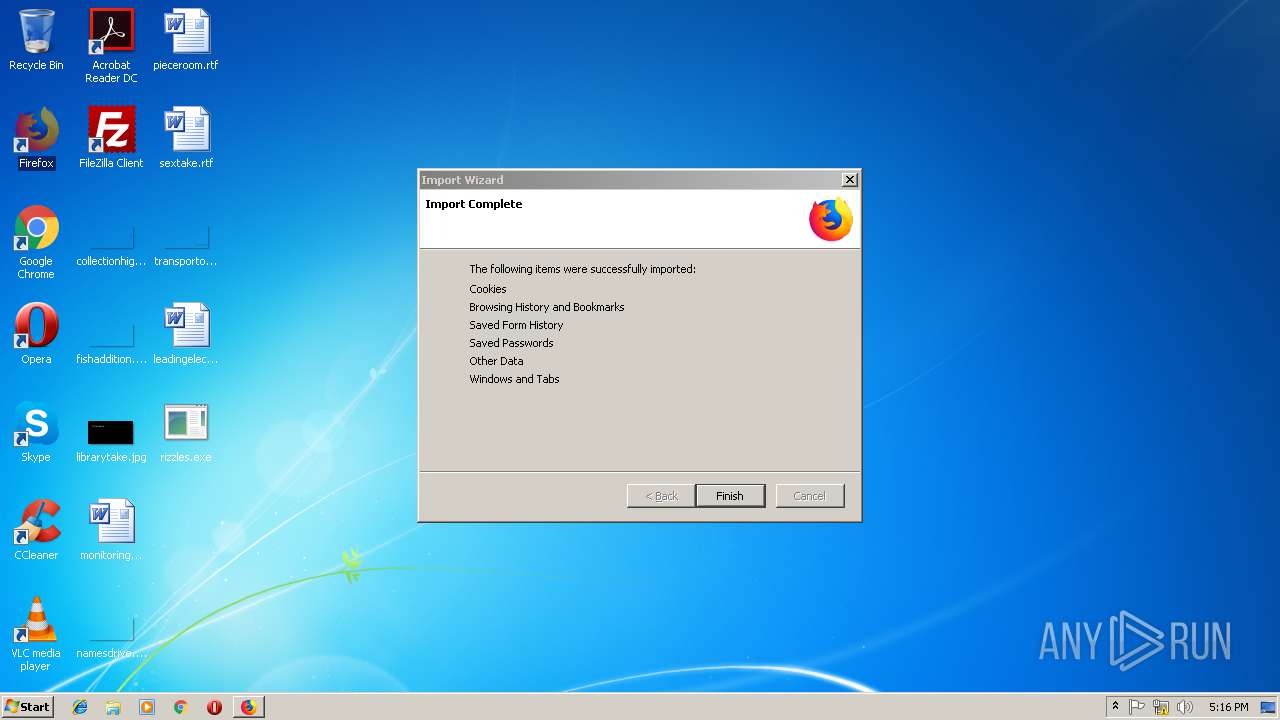This screenshot has width=1280, height=720.
Task: Select the Opera desktop shortcut
Action: [x=36, y=335]
